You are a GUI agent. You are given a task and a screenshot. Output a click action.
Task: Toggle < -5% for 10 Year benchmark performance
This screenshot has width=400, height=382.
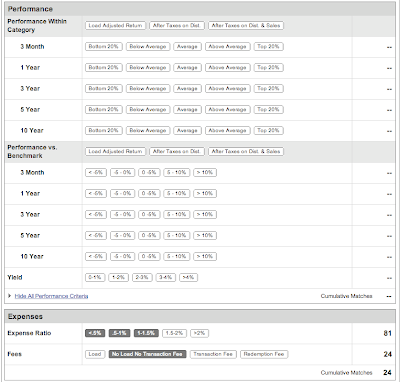[x=96, y=257]
